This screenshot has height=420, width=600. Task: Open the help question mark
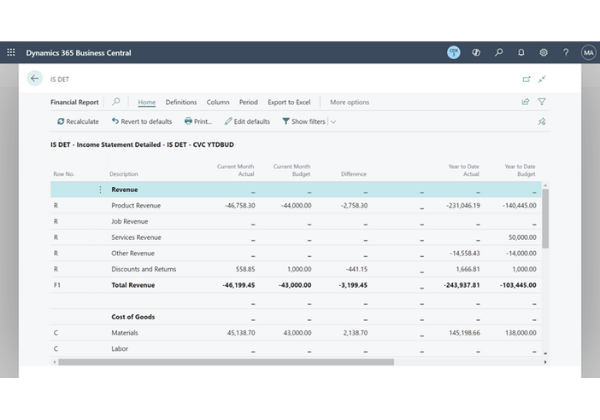coord(566,53)
